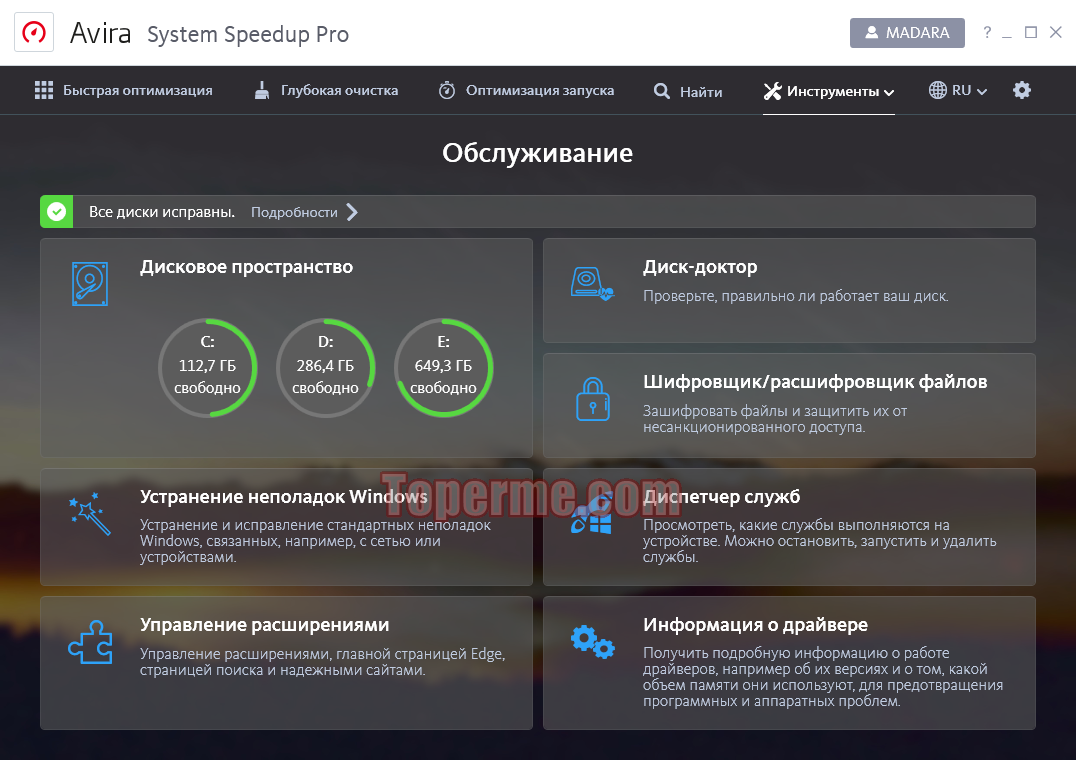Click the MADARA account button
The height and width of the screenshot is (760, 1076).
(x=907, y=33)
